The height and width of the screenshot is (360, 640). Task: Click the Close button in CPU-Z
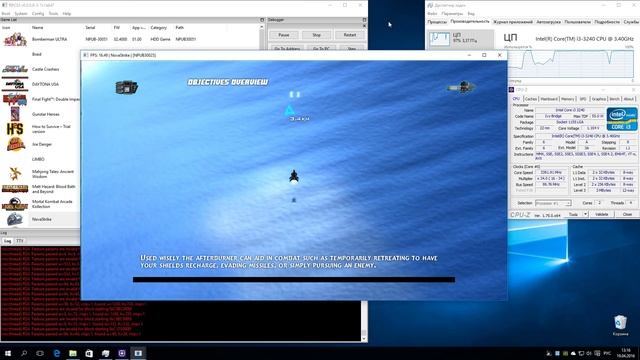627,214
